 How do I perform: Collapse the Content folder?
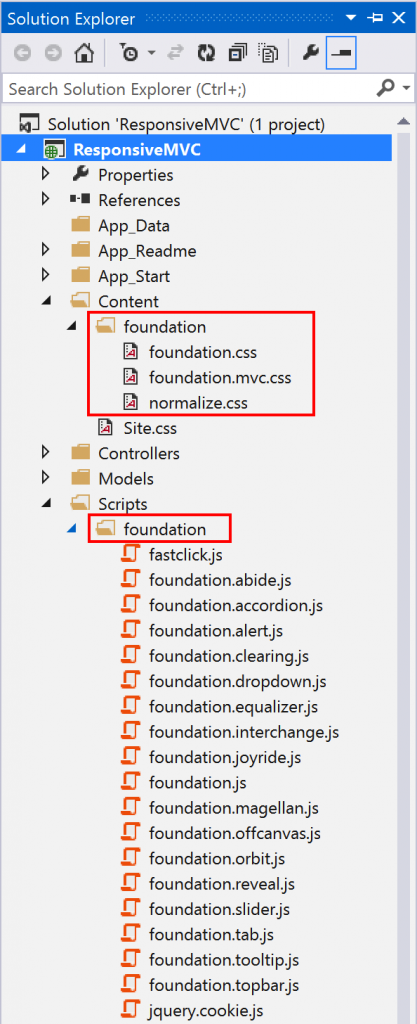(x=46, y=301)
